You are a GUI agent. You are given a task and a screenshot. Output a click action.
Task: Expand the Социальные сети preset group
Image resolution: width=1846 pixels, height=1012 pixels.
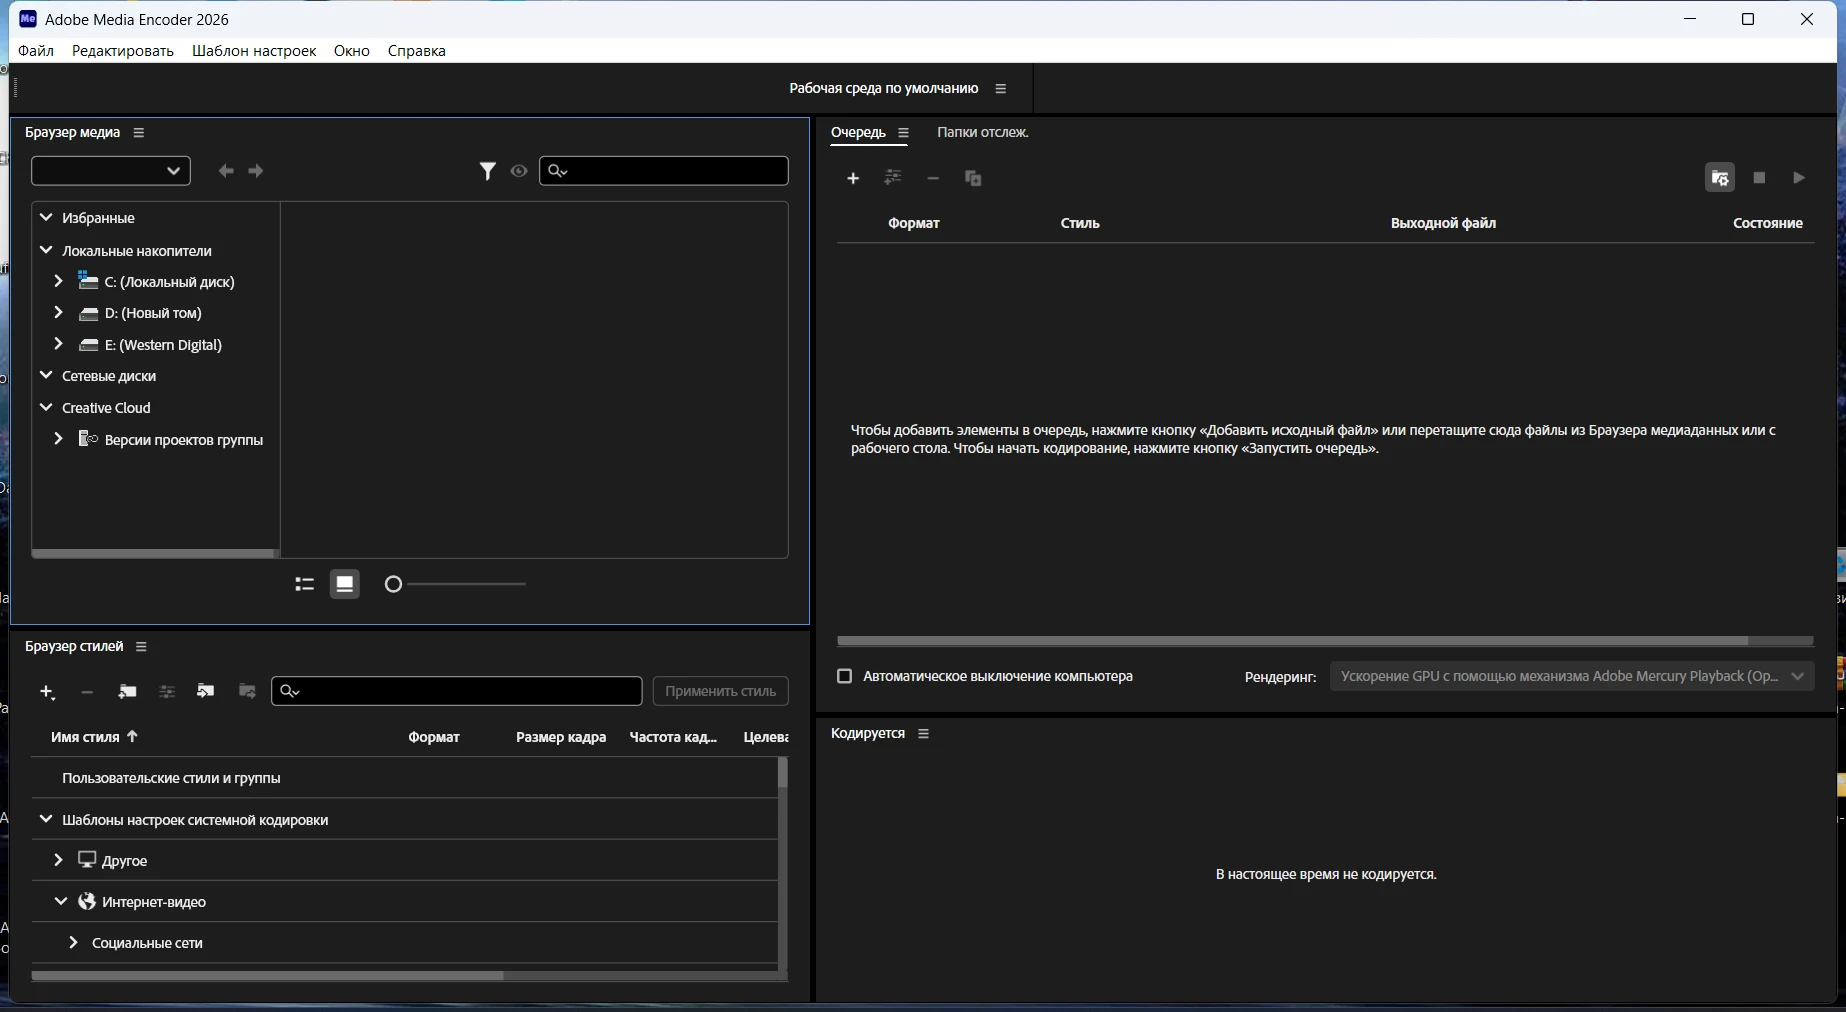coord(73,943)
